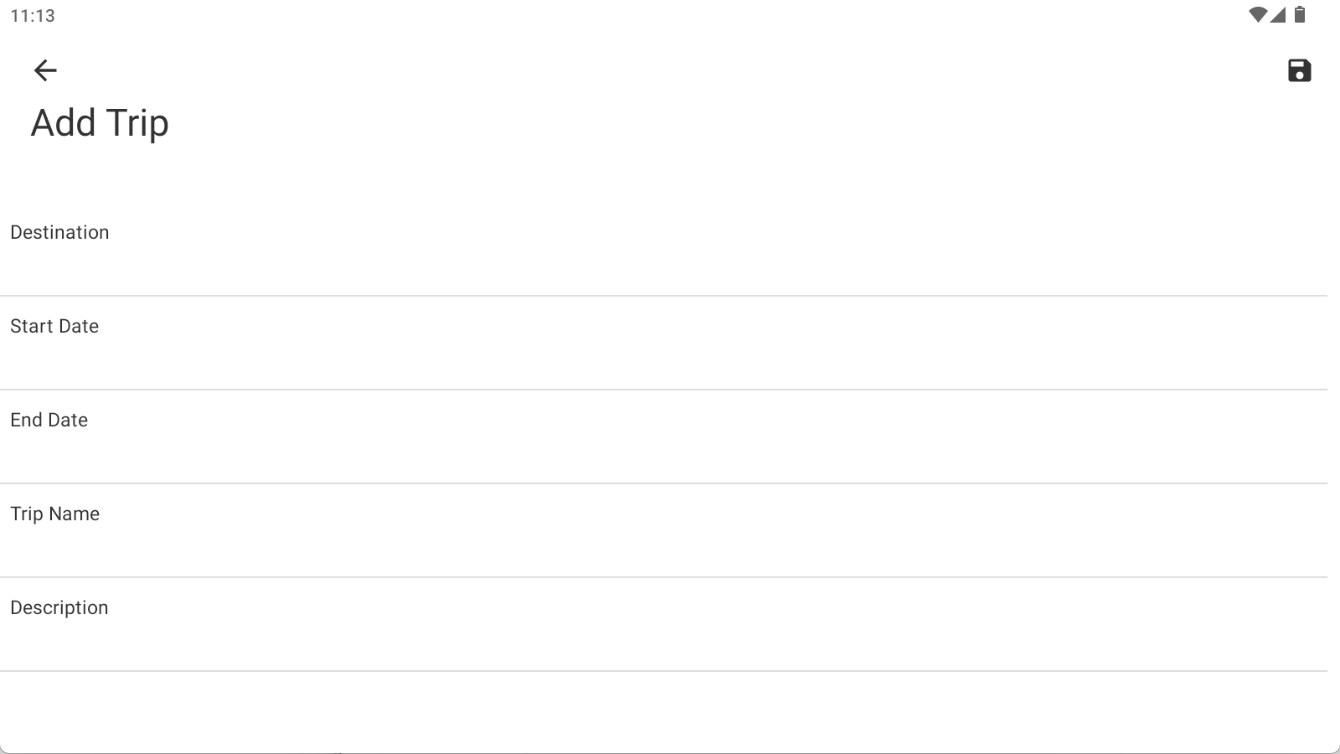Screen dimensions: 1340x754
Task: Click the underline beneath the Destination field
Action: pyautogui.click(x=664, y=295)
